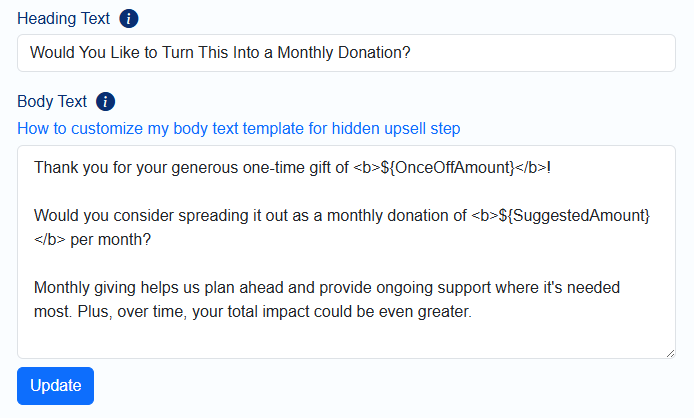Click the info icon beside Heading Text

(129, 19)
